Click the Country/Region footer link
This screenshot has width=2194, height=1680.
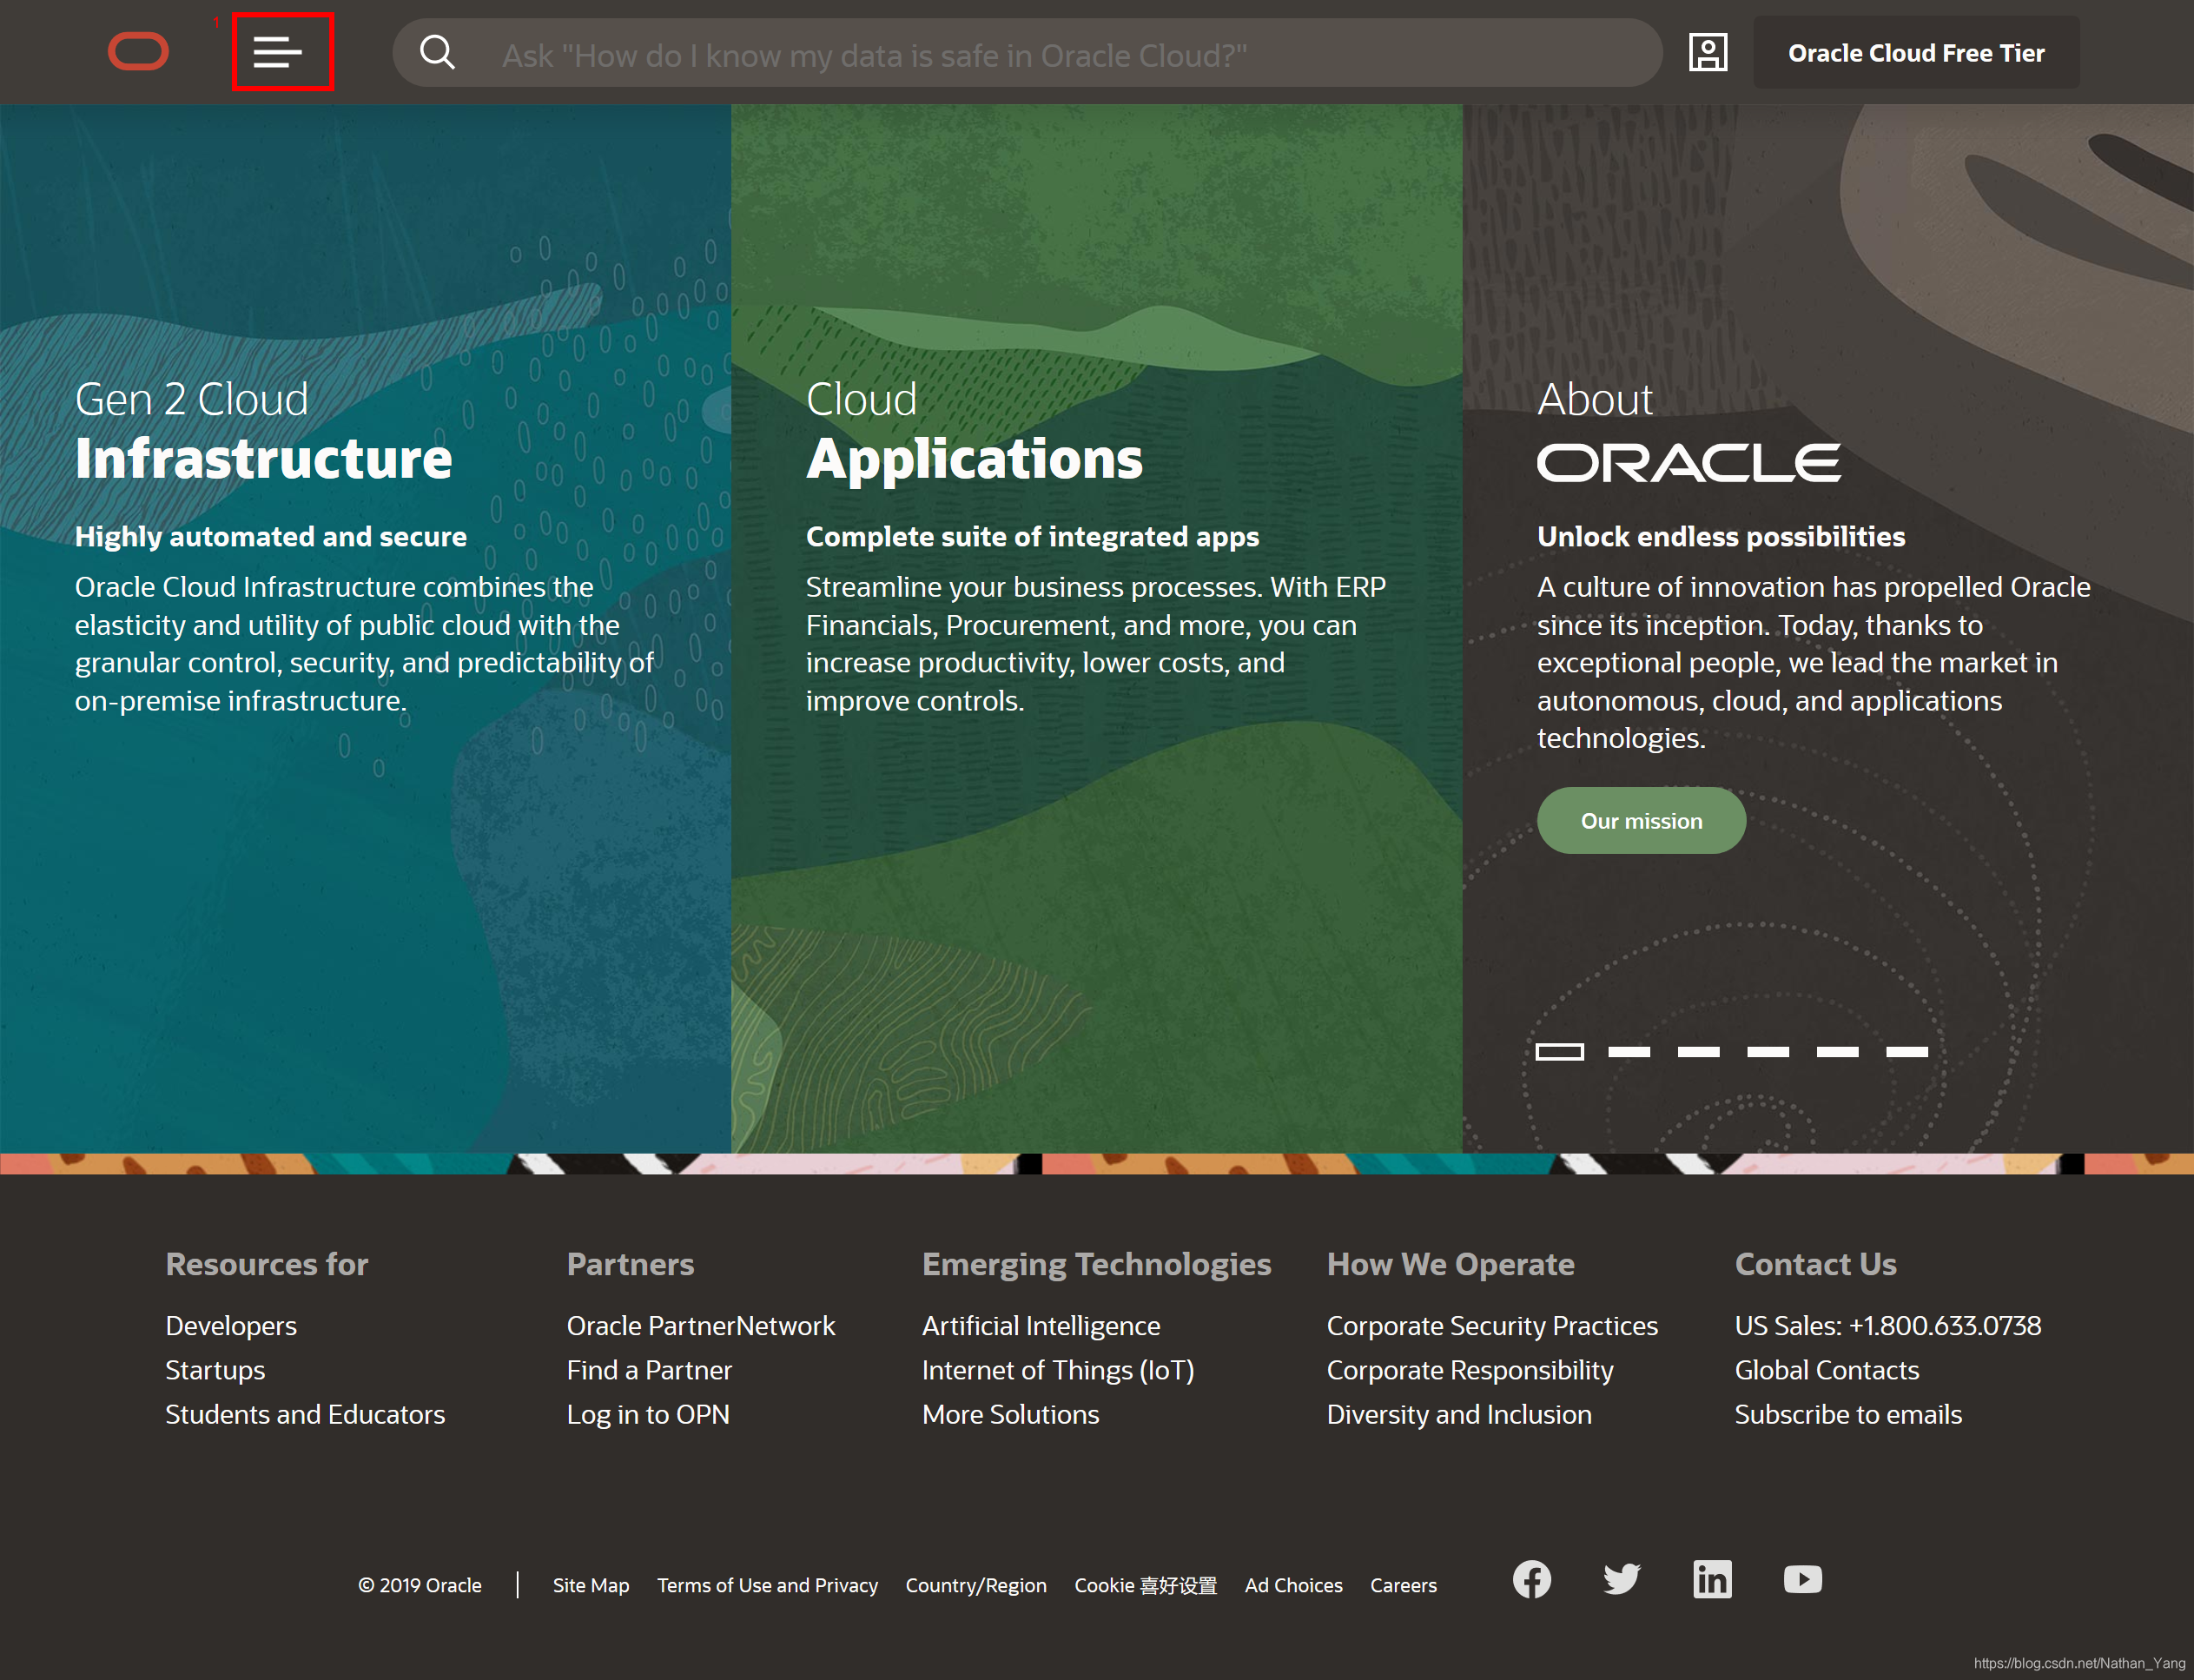click(975, 1585)
